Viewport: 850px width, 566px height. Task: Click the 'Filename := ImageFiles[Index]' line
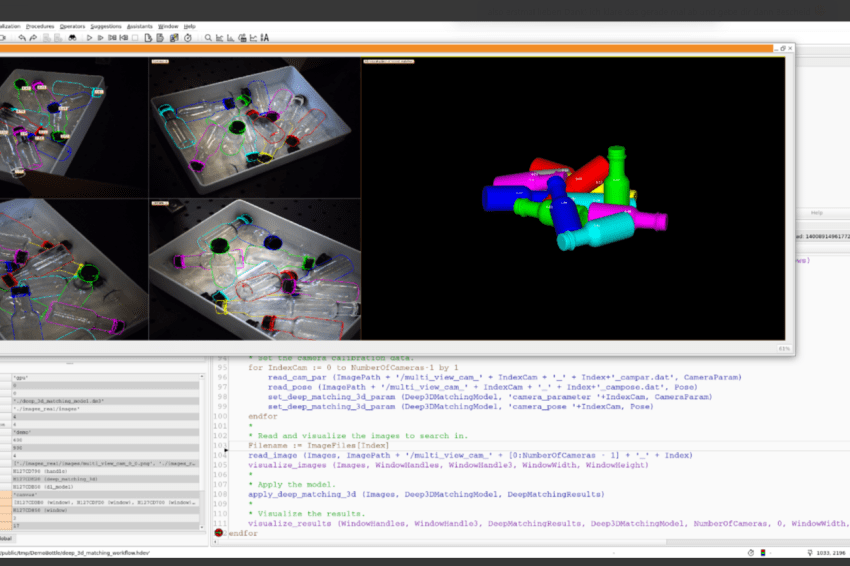click(x=318, y=446)
